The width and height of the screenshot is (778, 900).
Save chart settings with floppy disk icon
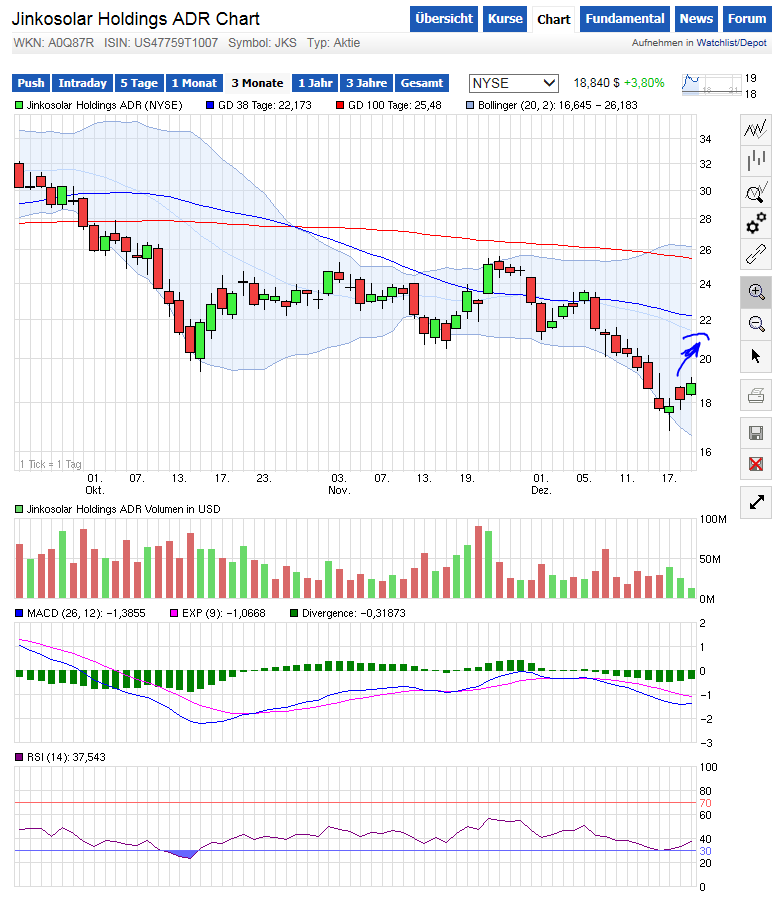click(x=756, y=433)
